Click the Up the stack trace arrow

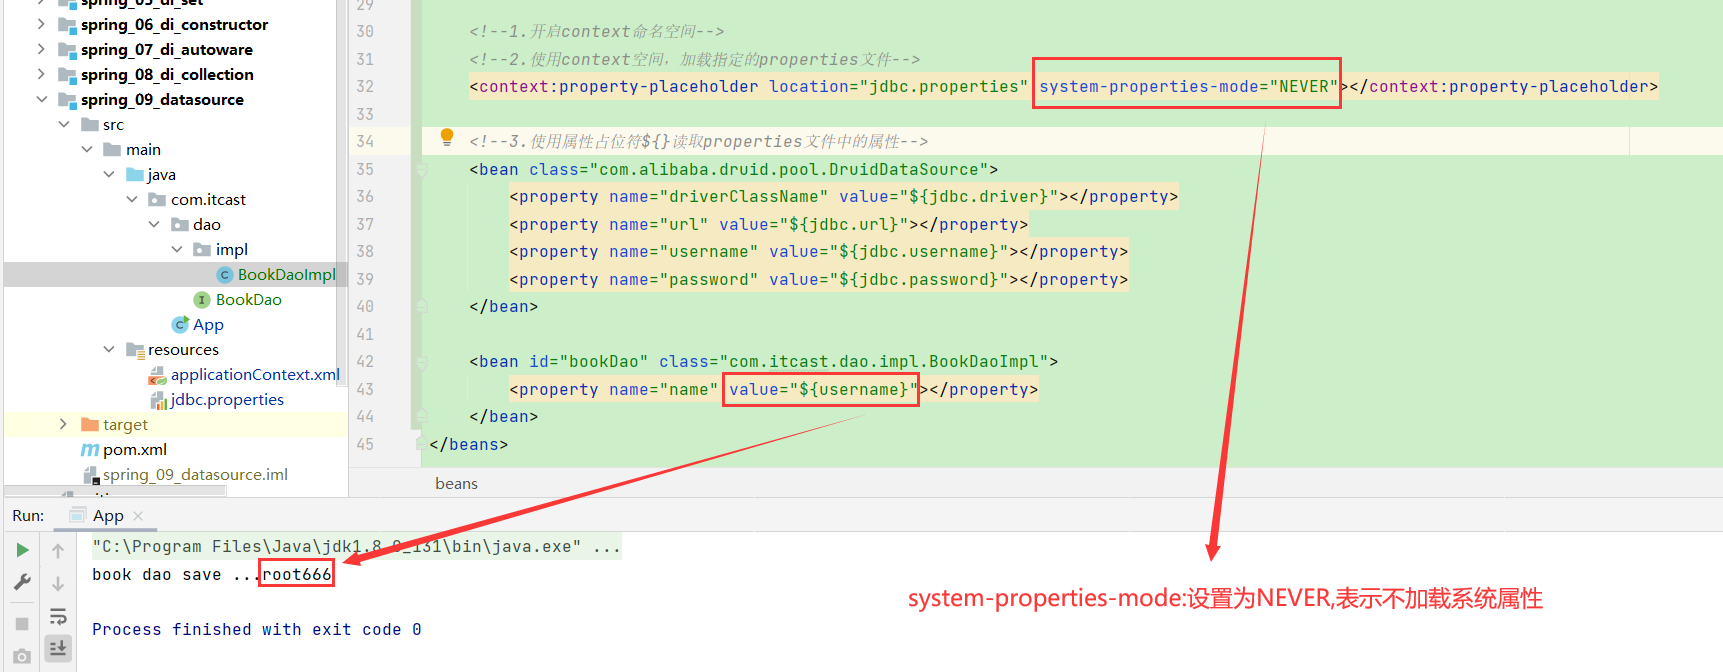click(x=58, y=550)
